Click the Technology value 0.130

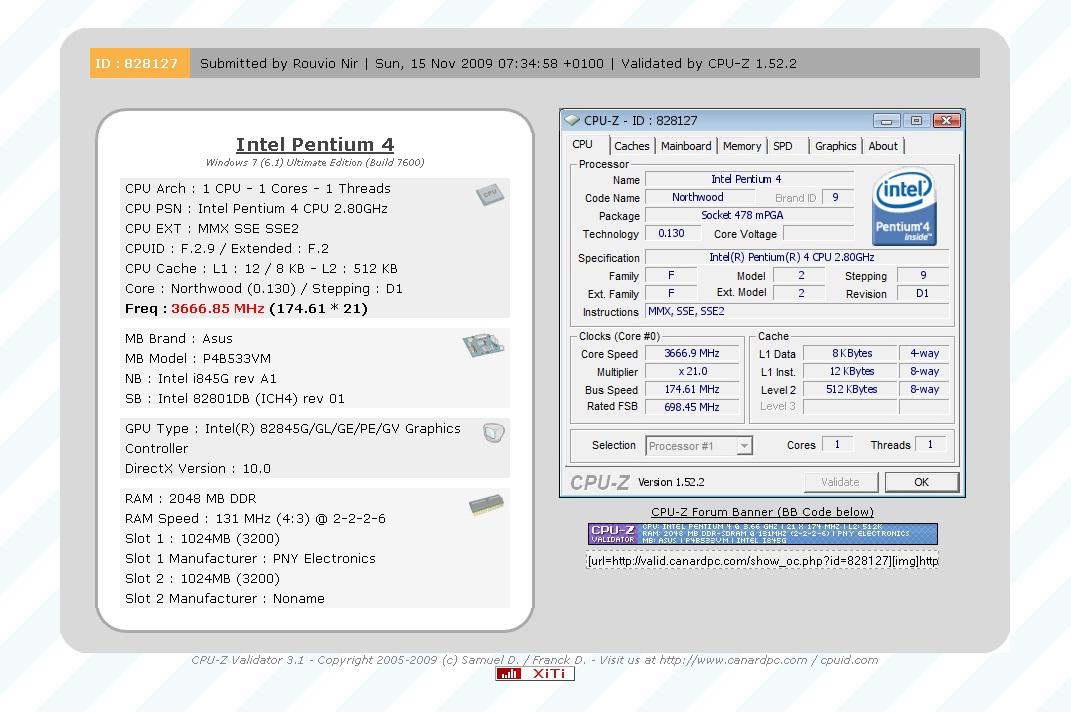click(671, 233)
